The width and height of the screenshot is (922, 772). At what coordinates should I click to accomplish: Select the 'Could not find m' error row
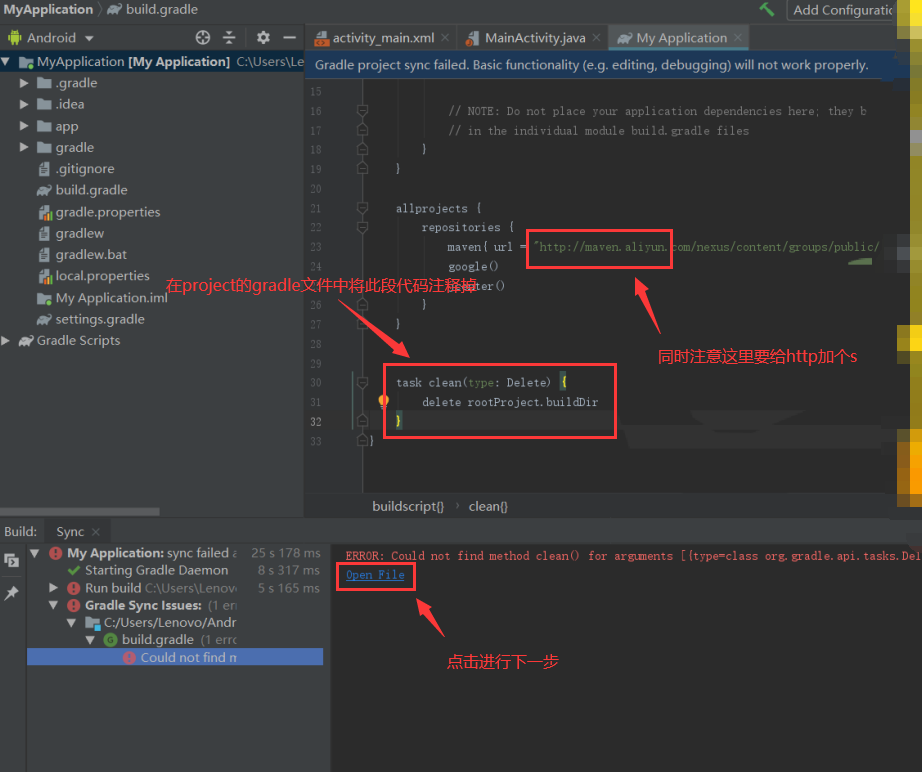point(175,657)
